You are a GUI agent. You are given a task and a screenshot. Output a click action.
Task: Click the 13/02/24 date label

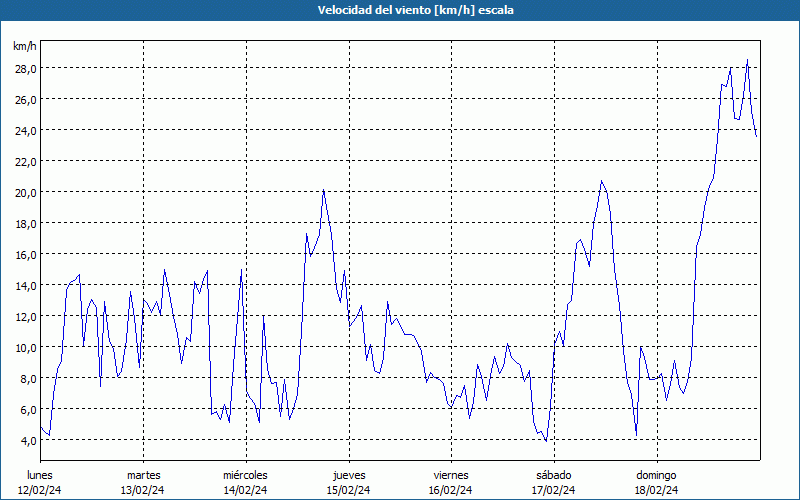tap(143, 490)
